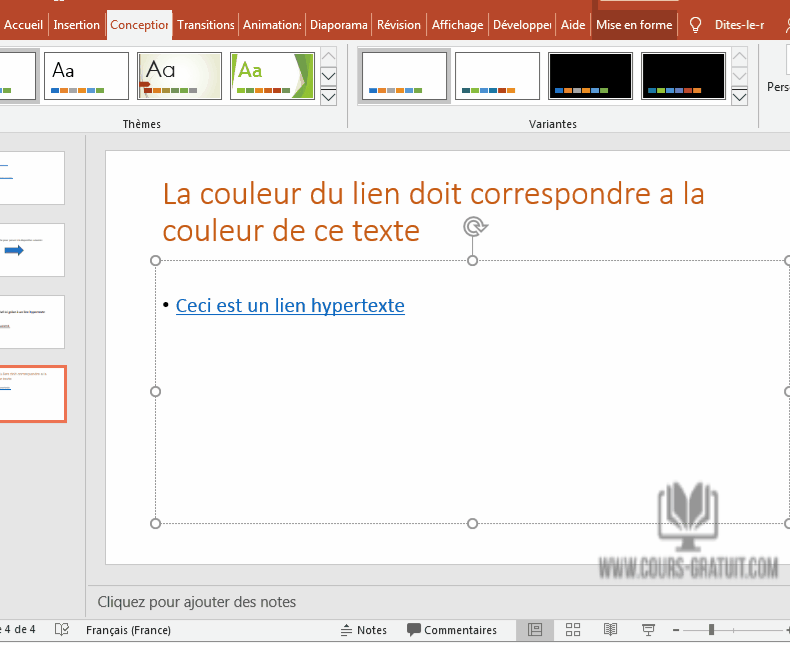This screenshot has width=790, height=650.
Task: Open the Accueil ribbon tab
Action: [23, 25]
